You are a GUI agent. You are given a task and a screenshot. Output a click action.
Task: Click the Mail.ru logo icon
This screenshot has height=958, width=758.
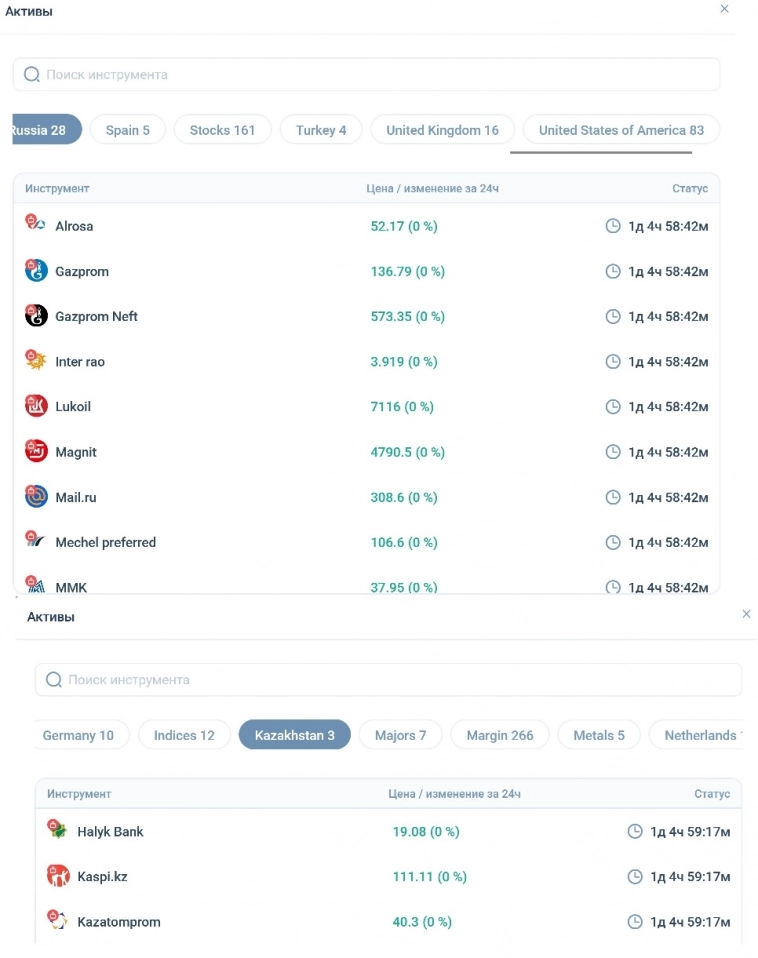[36, 497]
